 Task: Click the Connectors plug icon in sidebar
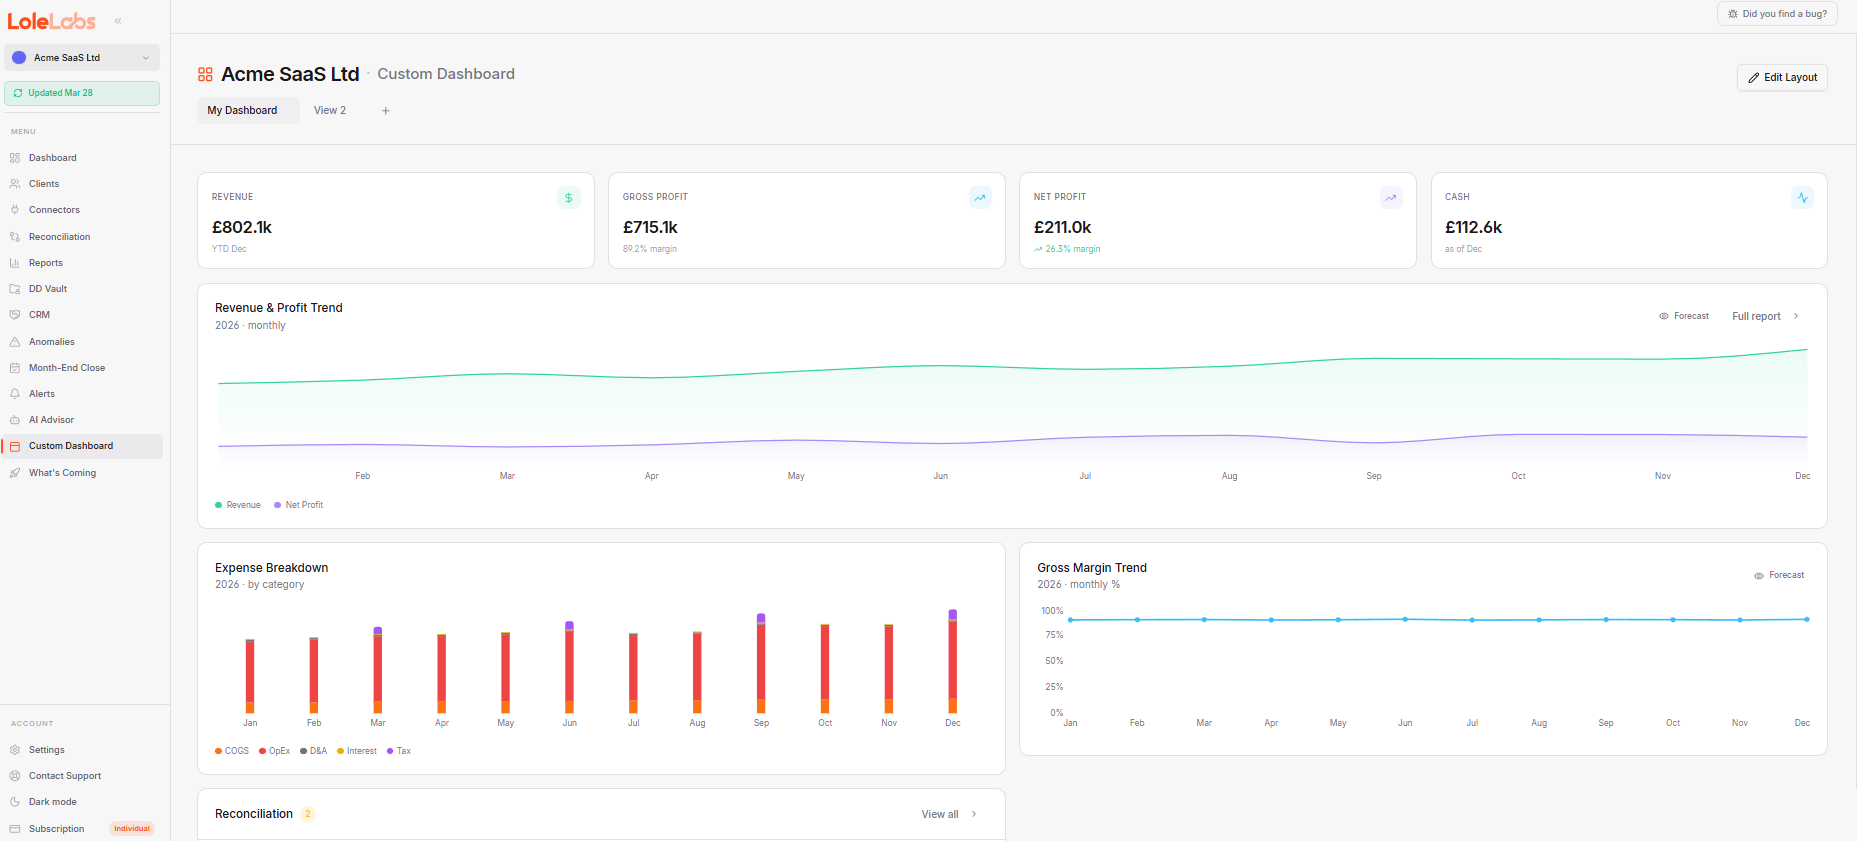(15, 210)
